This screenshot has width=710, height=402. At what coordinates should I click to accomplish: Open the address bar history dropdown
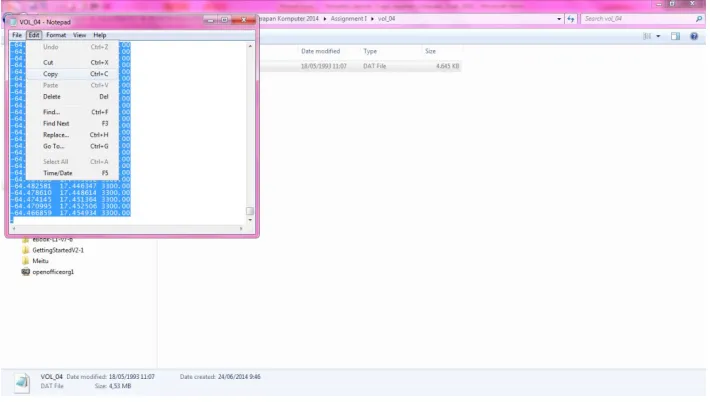coord(559,19)
